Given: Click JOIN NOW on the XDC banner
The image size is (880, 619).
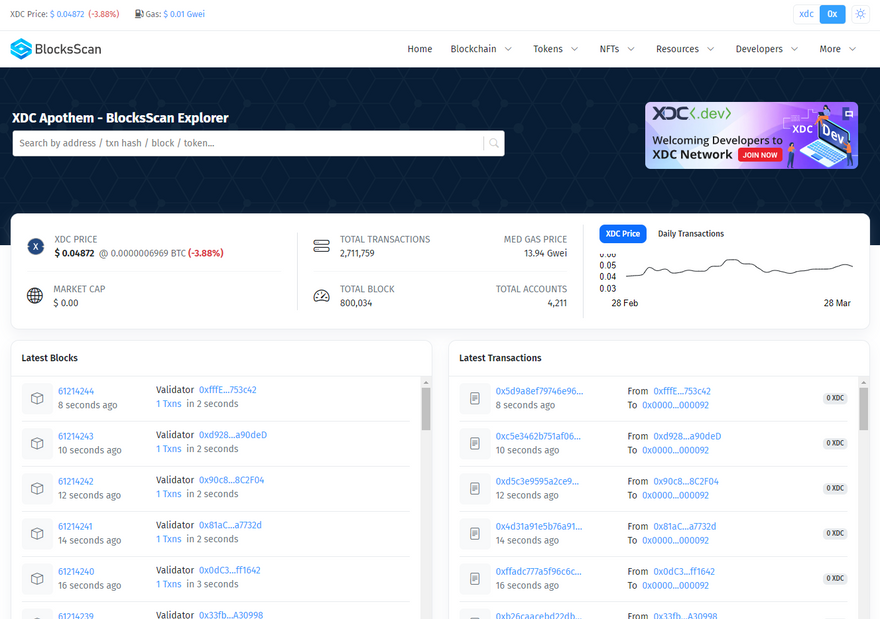Looking at the screenshot, I should click(x=759, y=155).
